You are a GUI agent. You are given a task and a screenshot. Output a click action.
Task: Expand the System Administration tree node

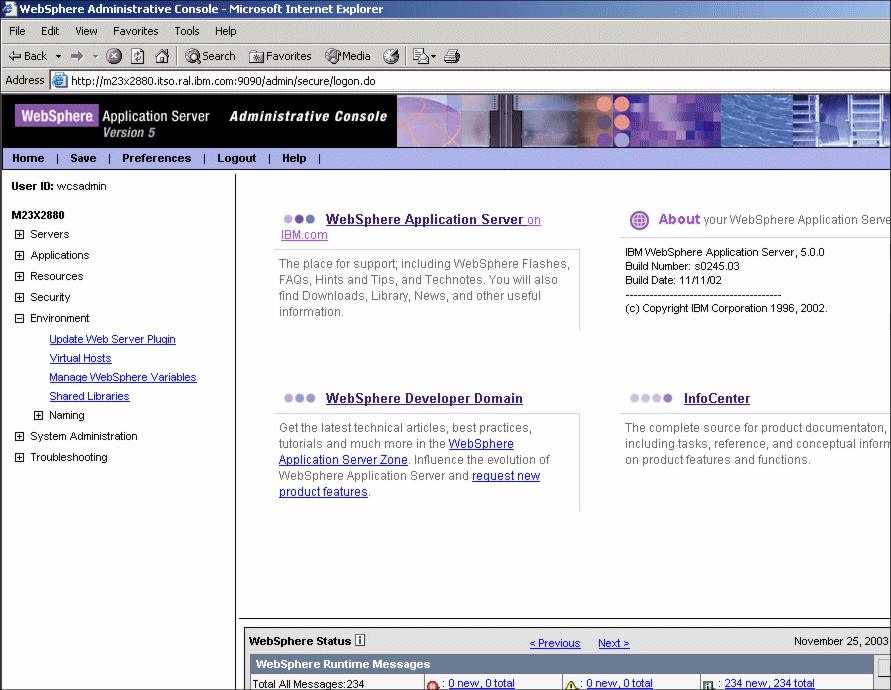tap(19, 437)
